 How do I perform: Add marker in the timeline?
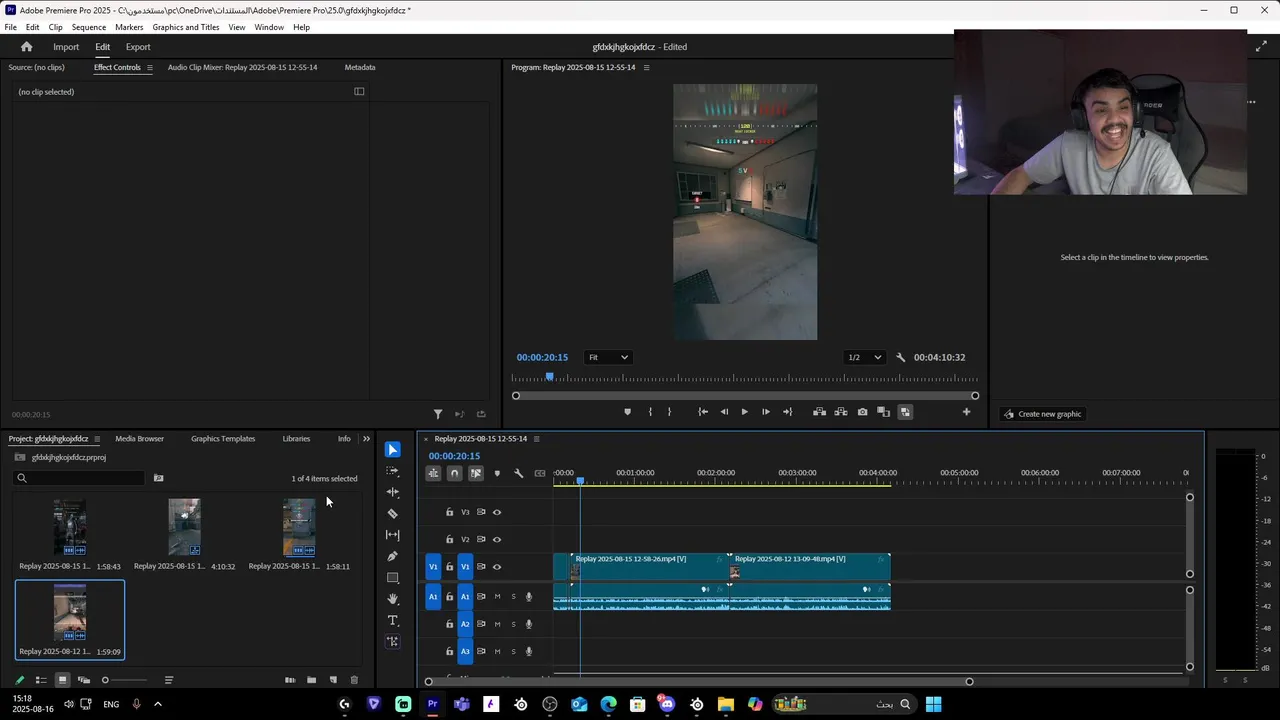pyautogui.click(x=497, y=473)
